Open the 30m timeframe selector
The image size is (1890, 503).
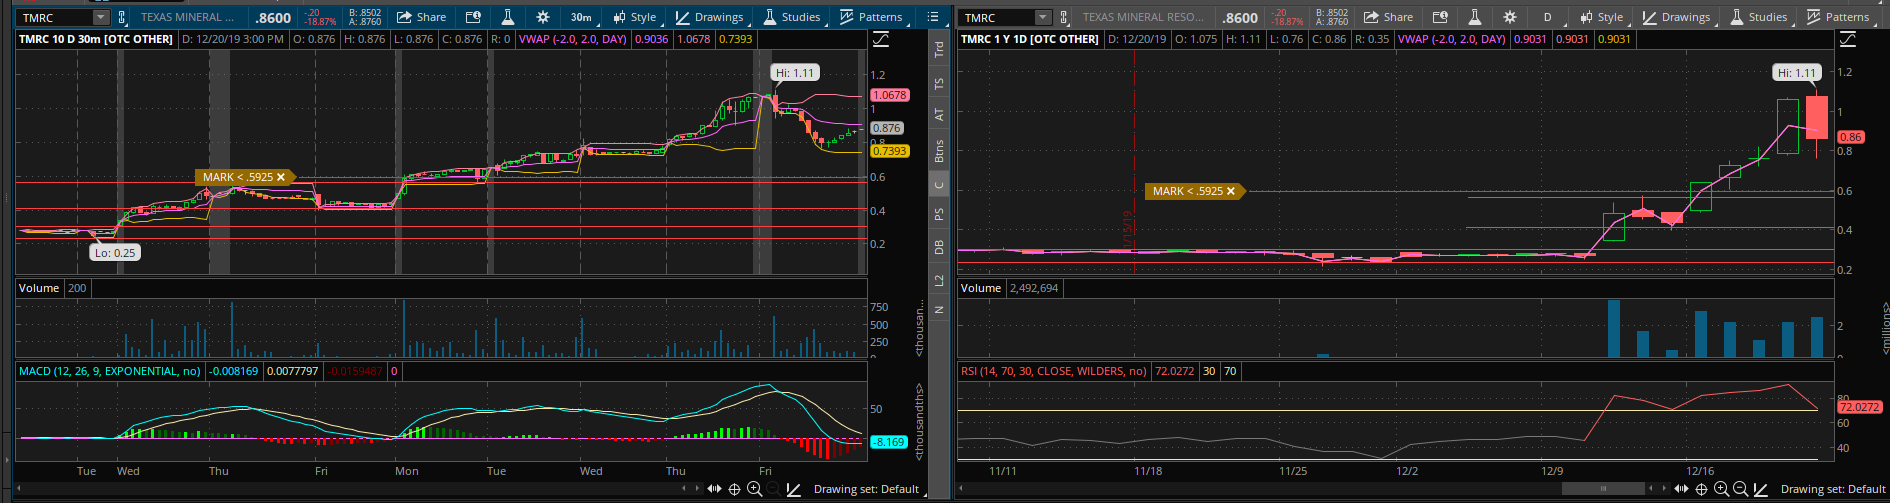pos(580,17)
